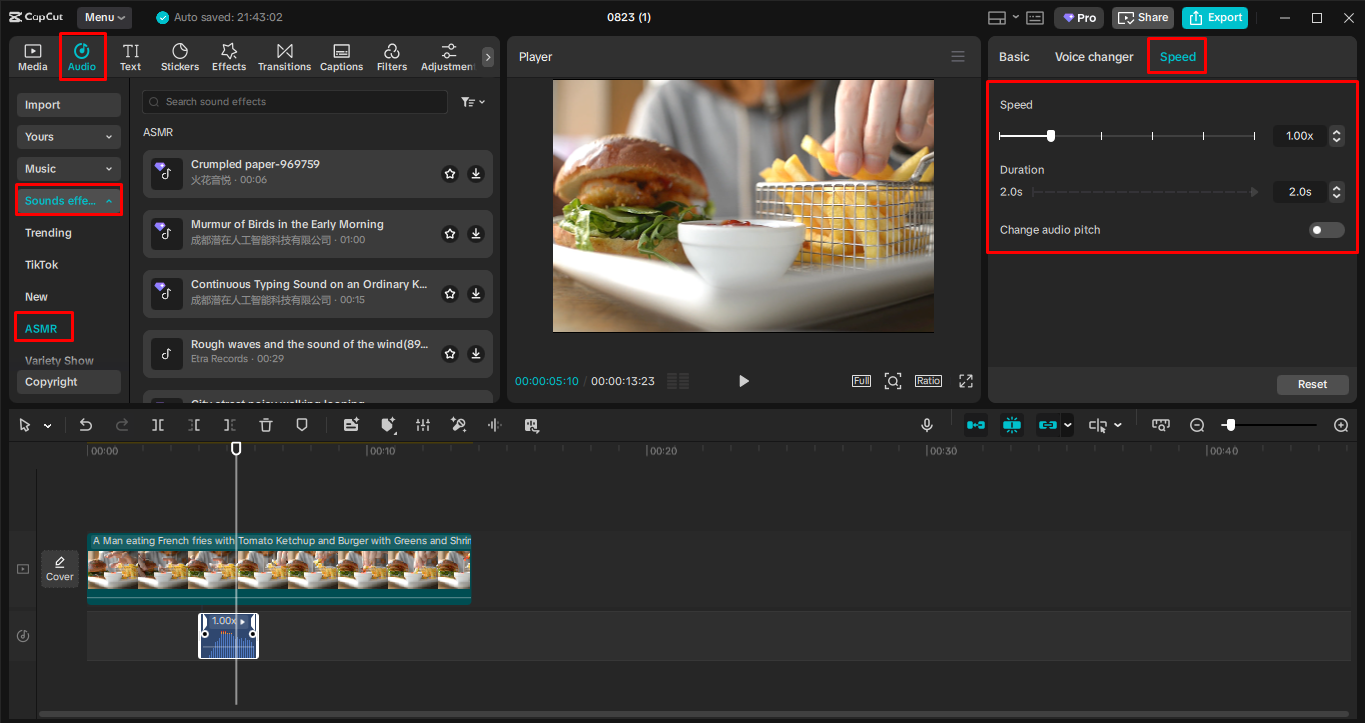This screenshot has width=1365, height=723.
Task: Switch to the Text tab
Action: pos(131,57)
